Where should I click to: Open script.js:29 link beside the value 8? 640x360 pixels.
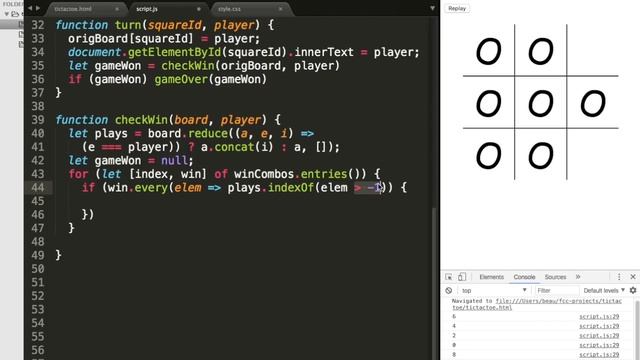[x=599, y=354]
